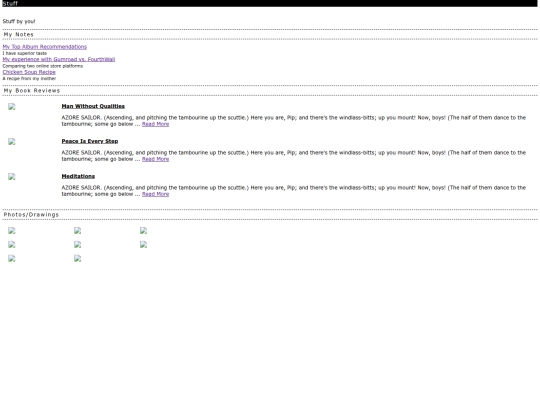Open the Peace Is Every Step review title
This screenshot has width=540, height=405.
click(90, 141)
